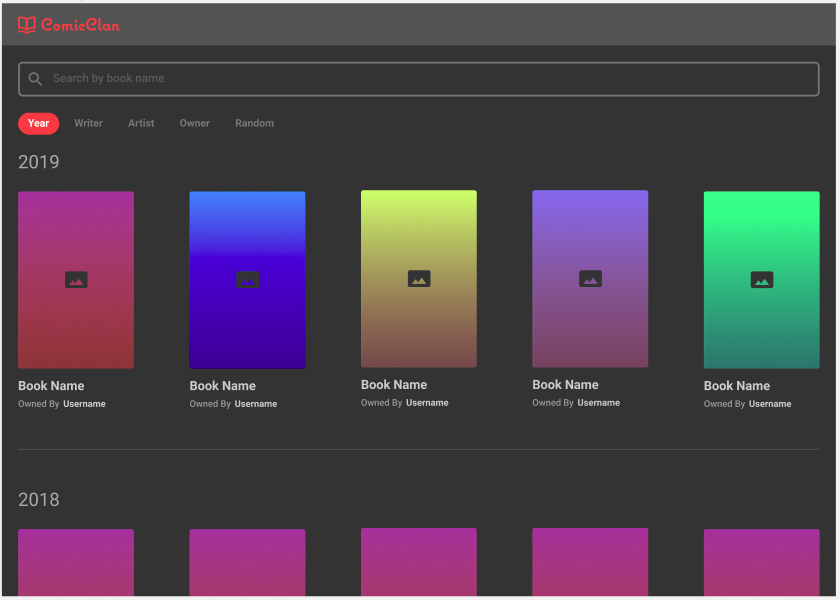
Task: Open the second book cover under 2018
Action: 248,562
